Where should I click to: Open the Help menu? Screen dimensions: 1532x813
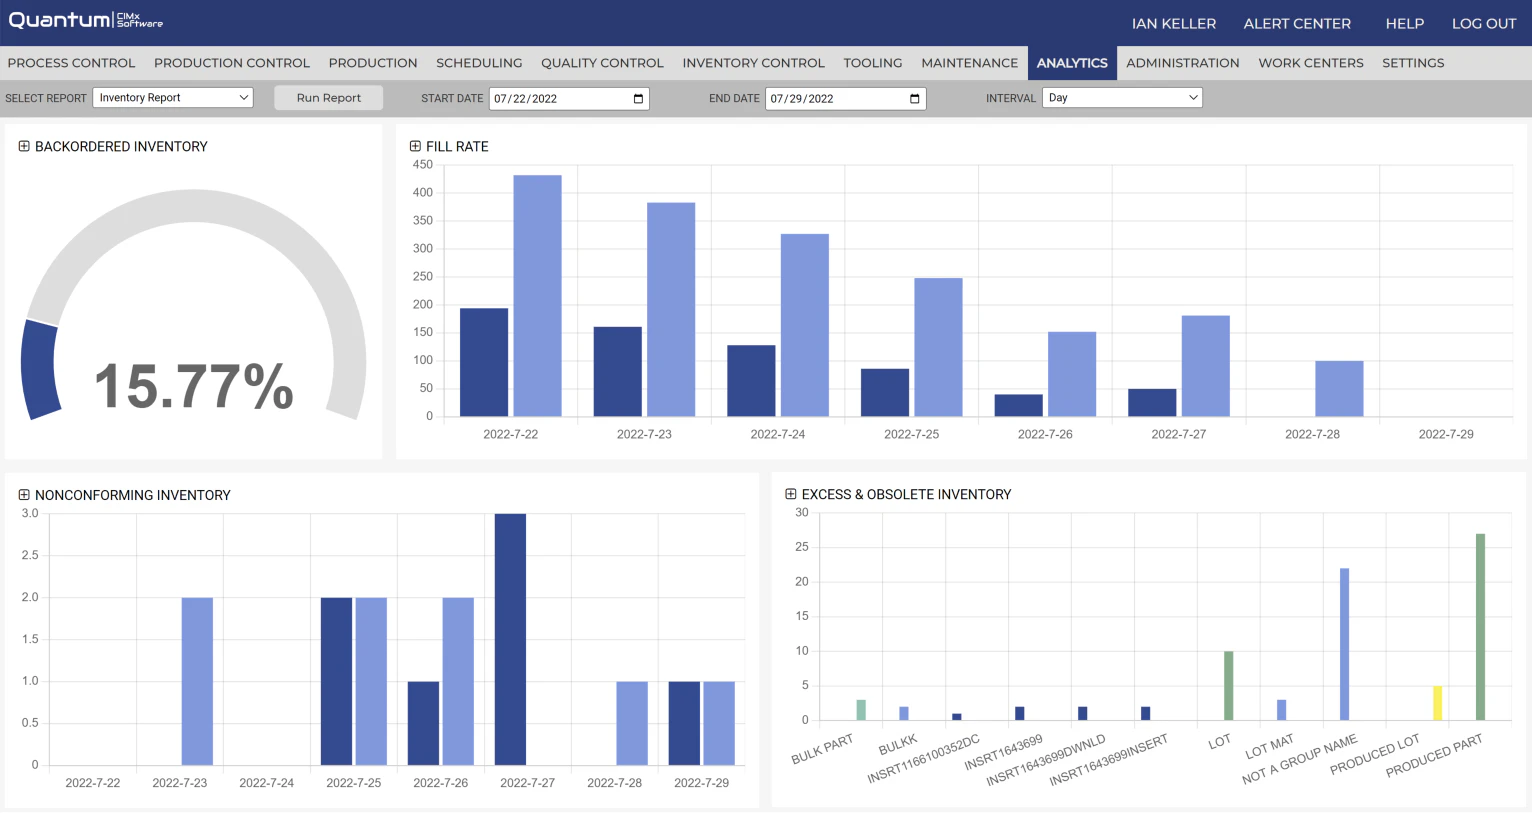(1404, 23)
